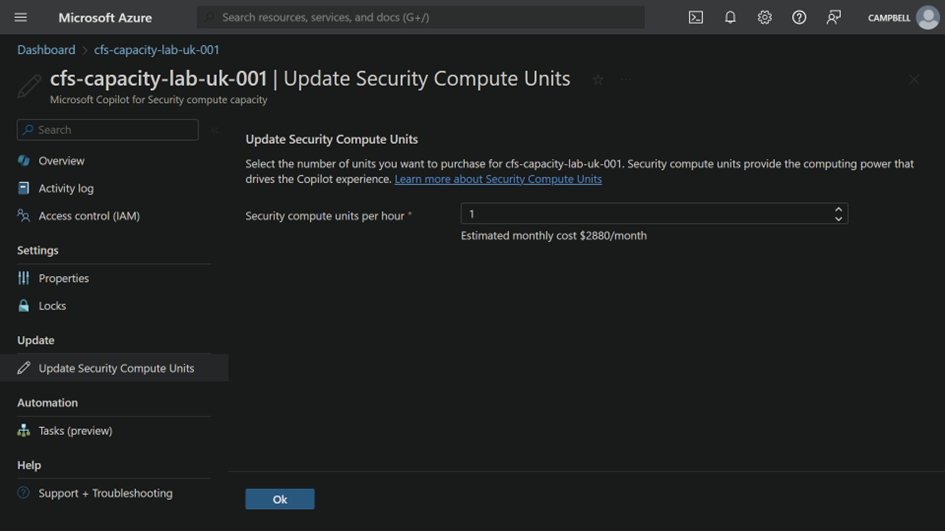Click the large pencil icon beside the resource title
945x531 pixels.
pyautogui.click(x=29, y=86)
